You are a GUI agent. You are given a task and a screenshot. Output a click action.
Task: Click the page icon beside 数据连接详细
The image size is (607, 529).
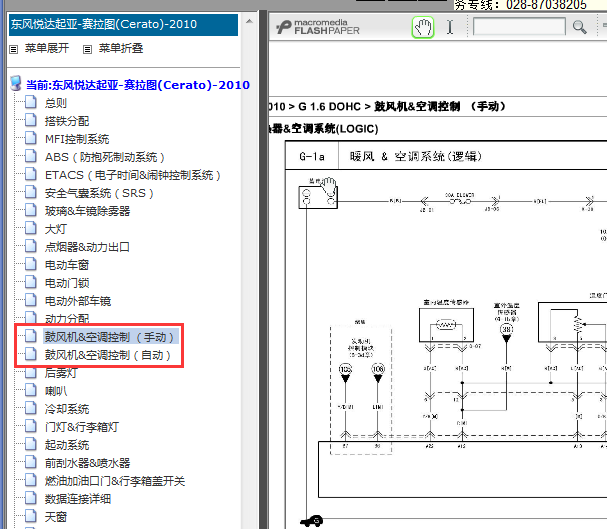tap(31, 498)
